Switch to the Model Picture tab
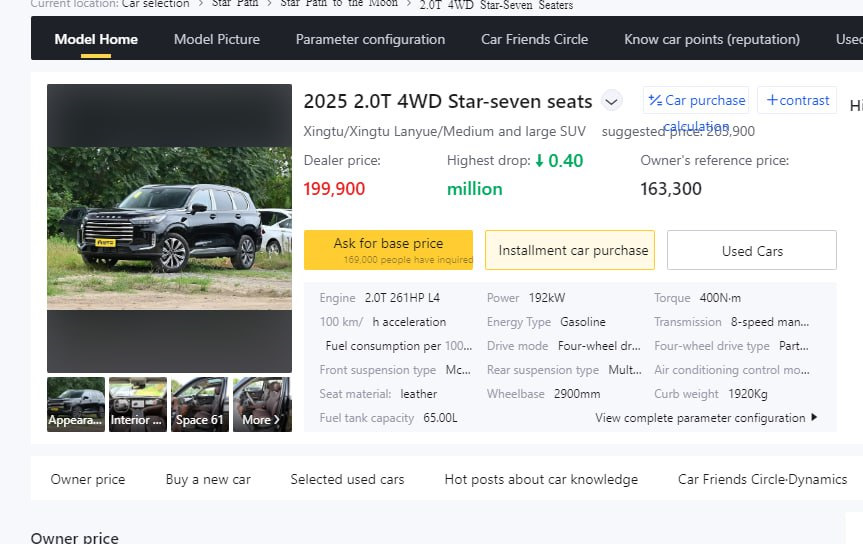Image resolution: width=863 pixels, height=544 pixels. coord(217,40)
